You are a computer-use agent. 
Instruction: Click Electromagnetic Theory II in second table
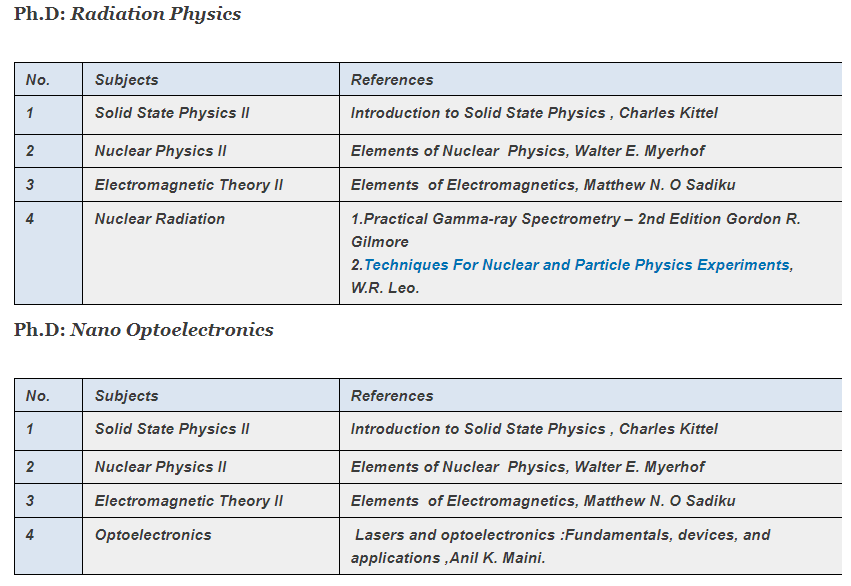point(189,501)
